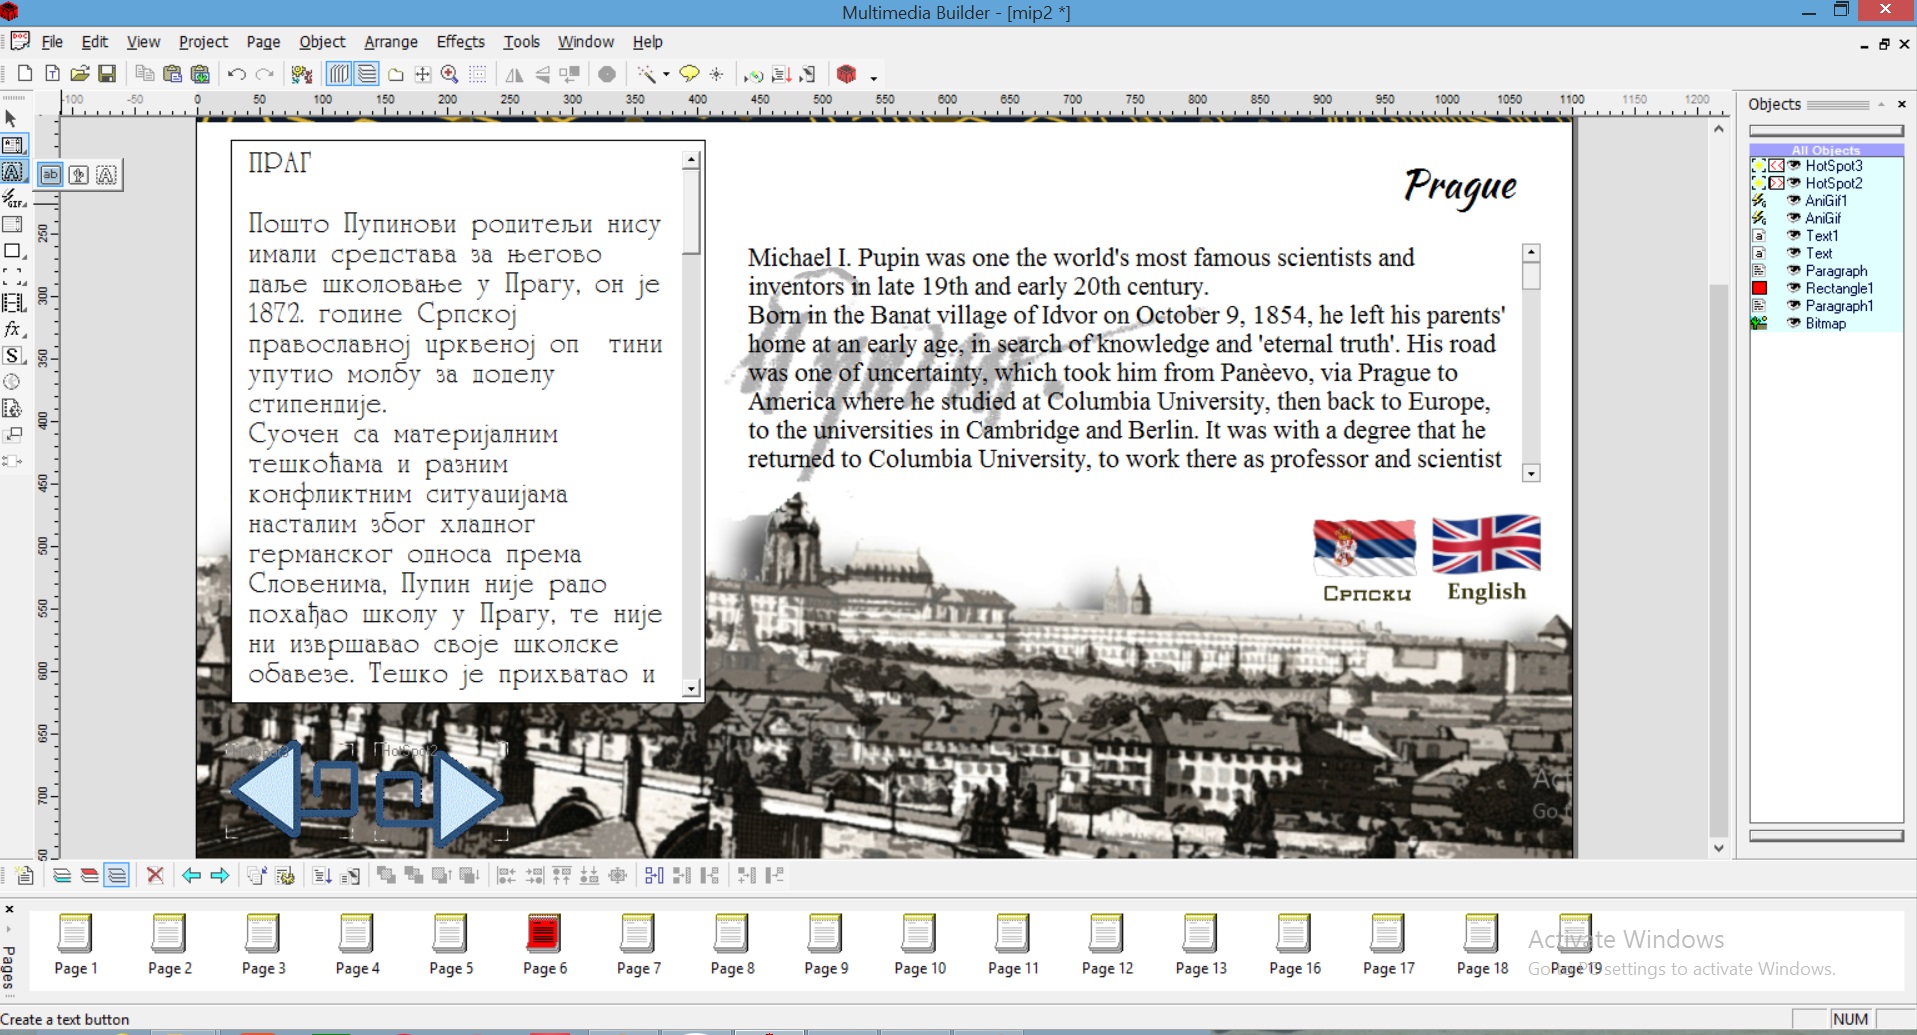
Task: Click the Save project toolbar icon
Action: coord(107,74)
